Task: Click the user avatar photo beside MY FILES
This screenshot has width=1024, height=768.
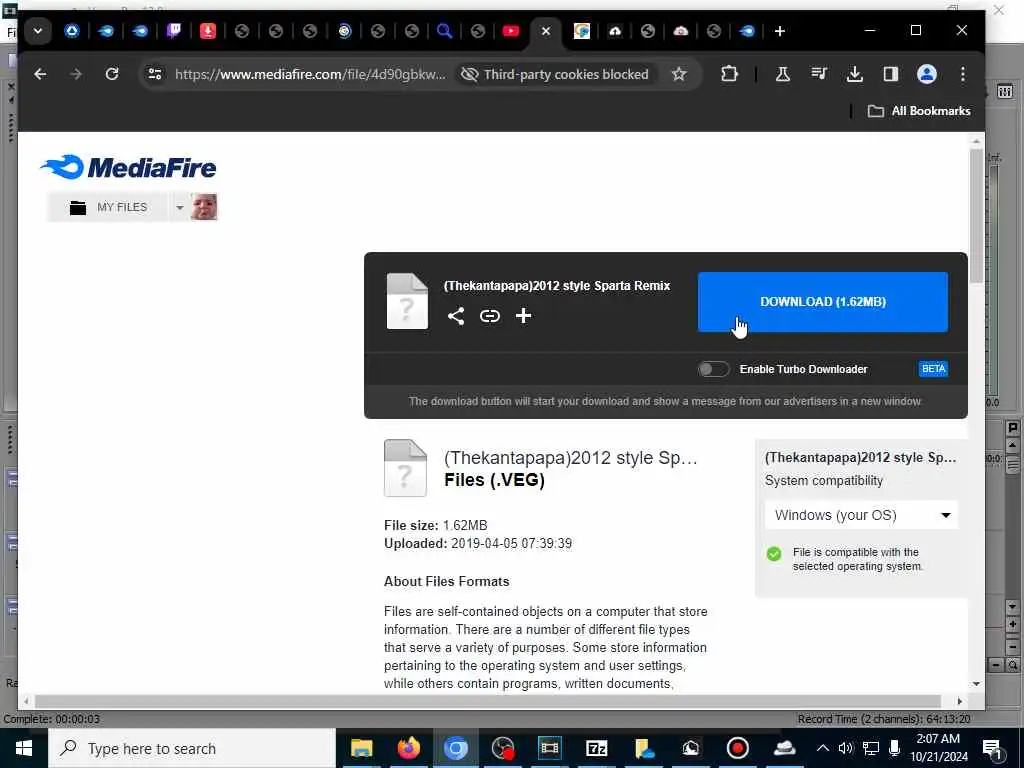Action: [204, 207]
